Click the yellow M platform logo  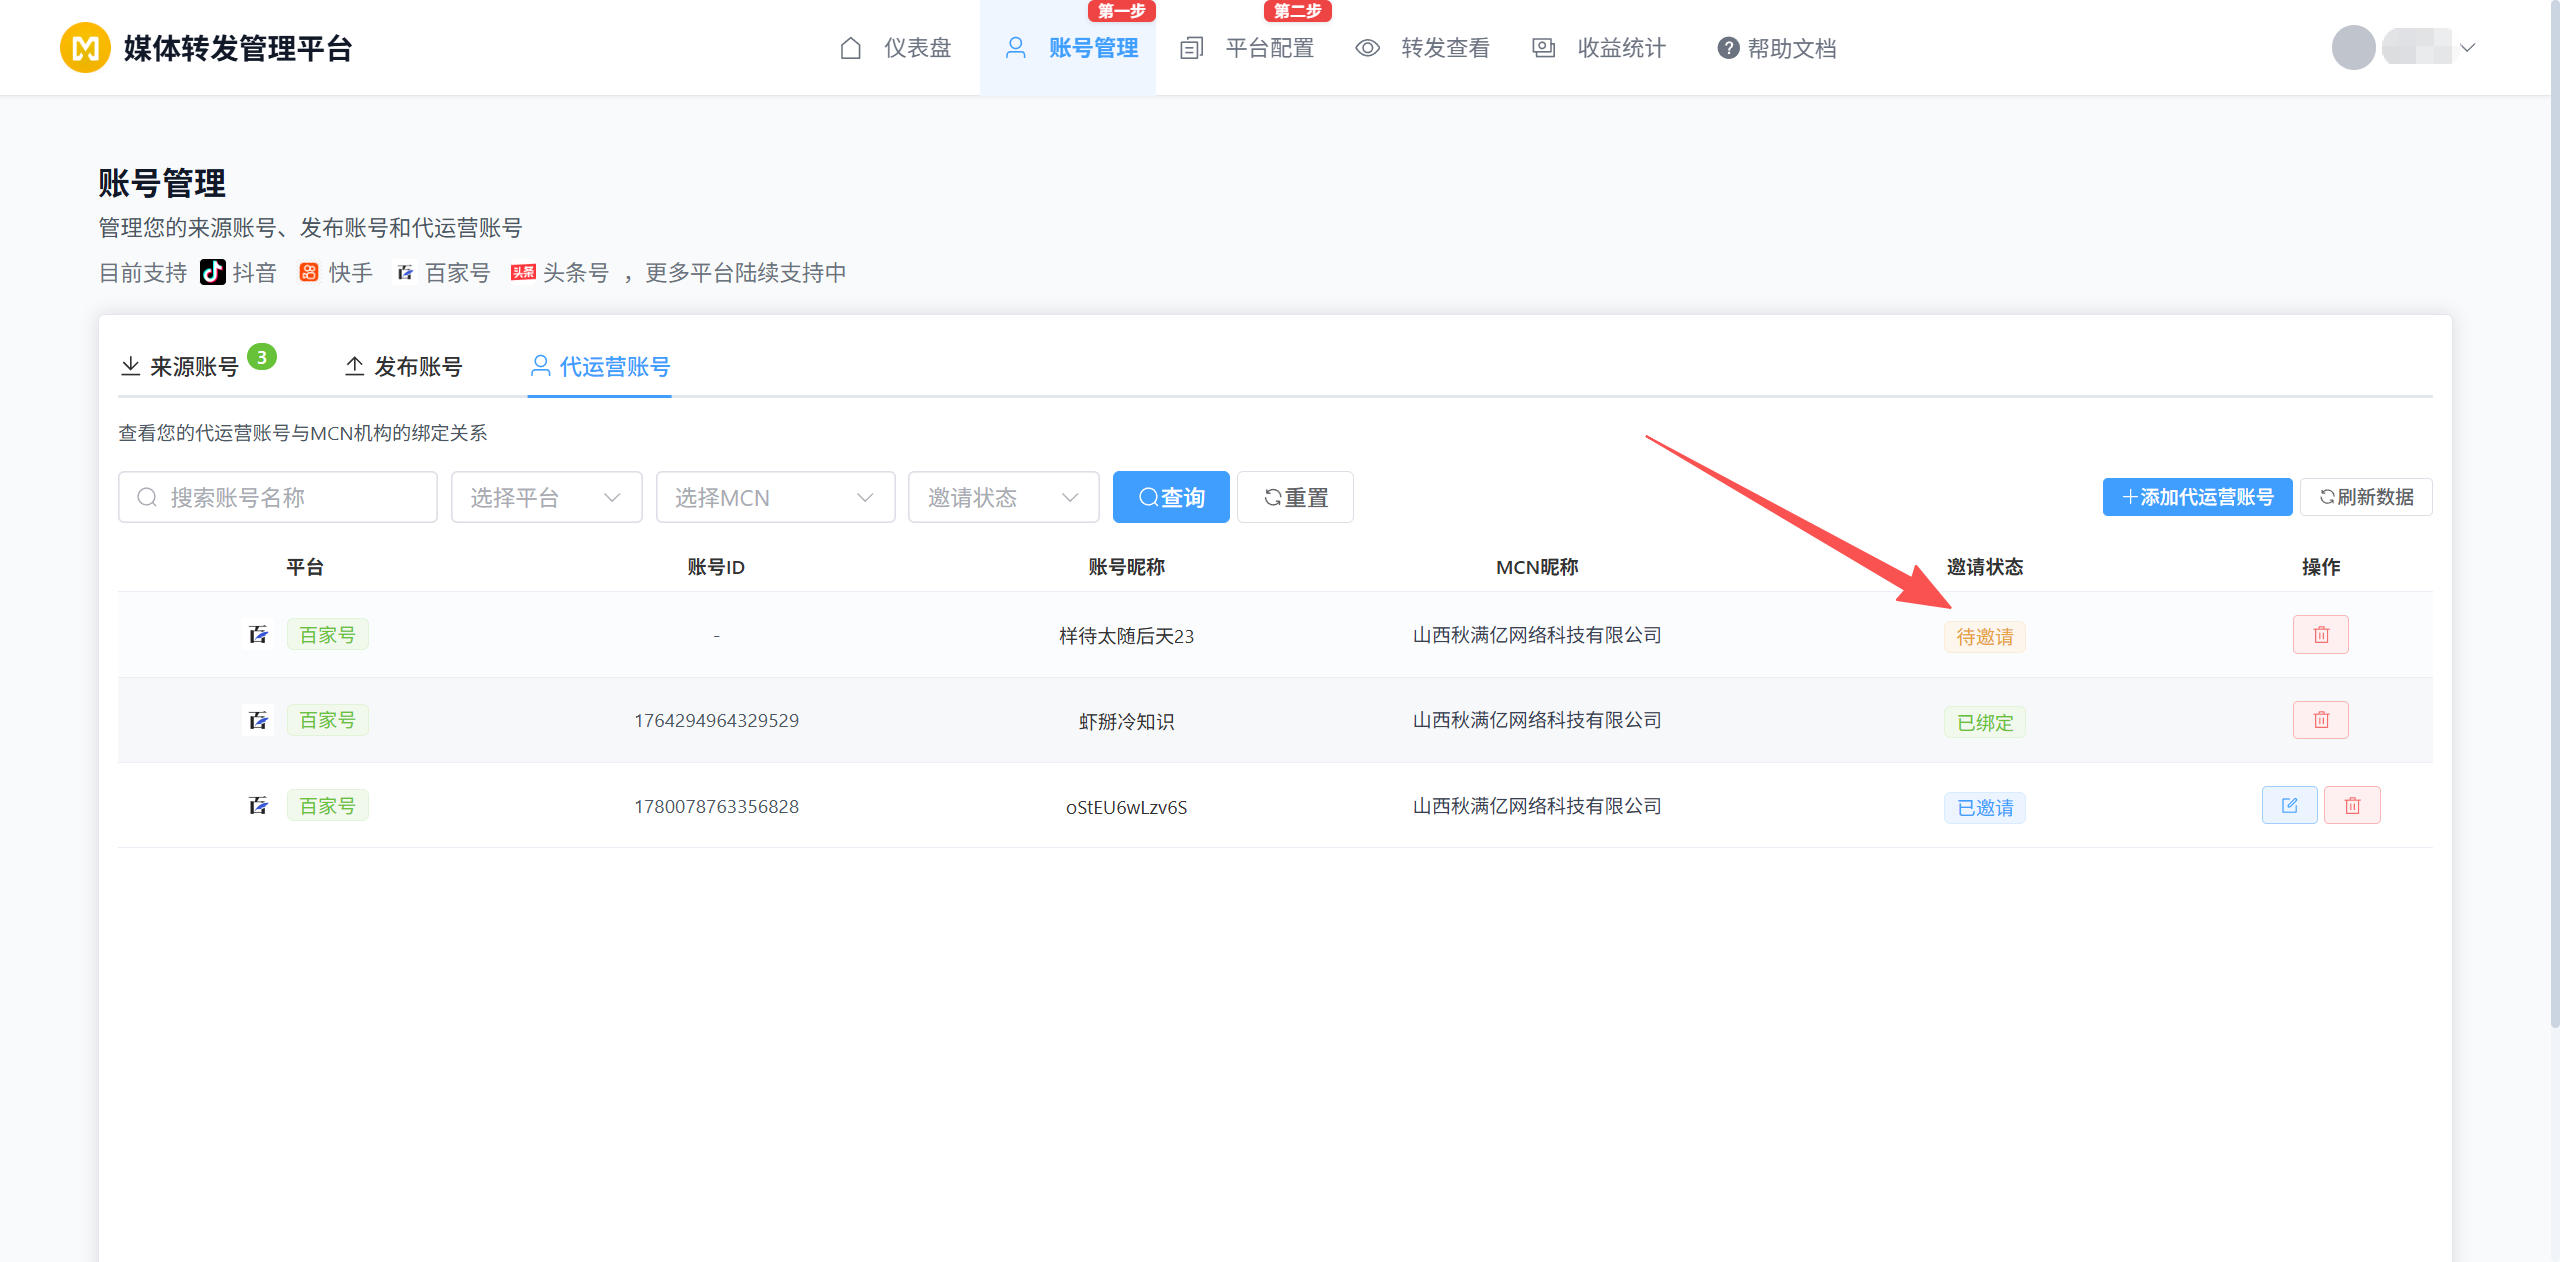pos(85,48)
